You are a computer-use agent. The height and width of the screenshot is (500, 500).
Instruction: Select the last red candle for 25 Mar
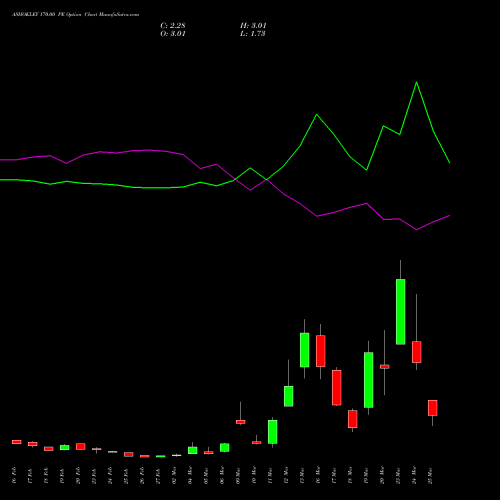[x=433, y=408]
